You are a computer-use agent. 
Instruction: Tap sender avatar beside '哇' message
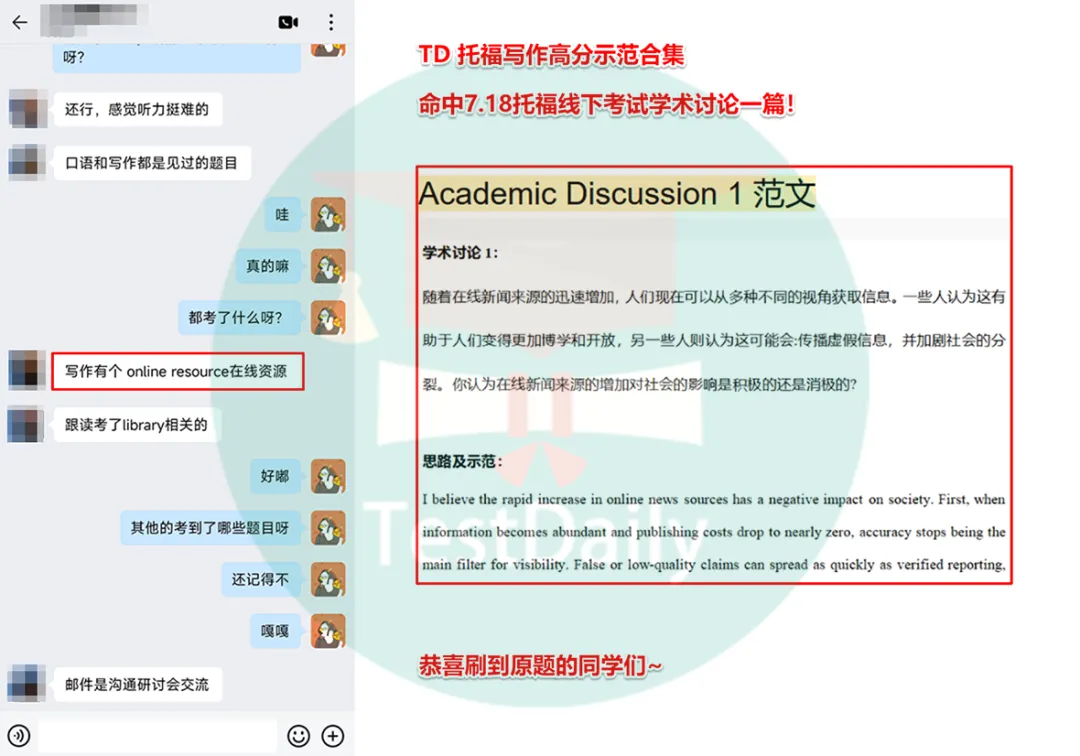tap(328, 215)
